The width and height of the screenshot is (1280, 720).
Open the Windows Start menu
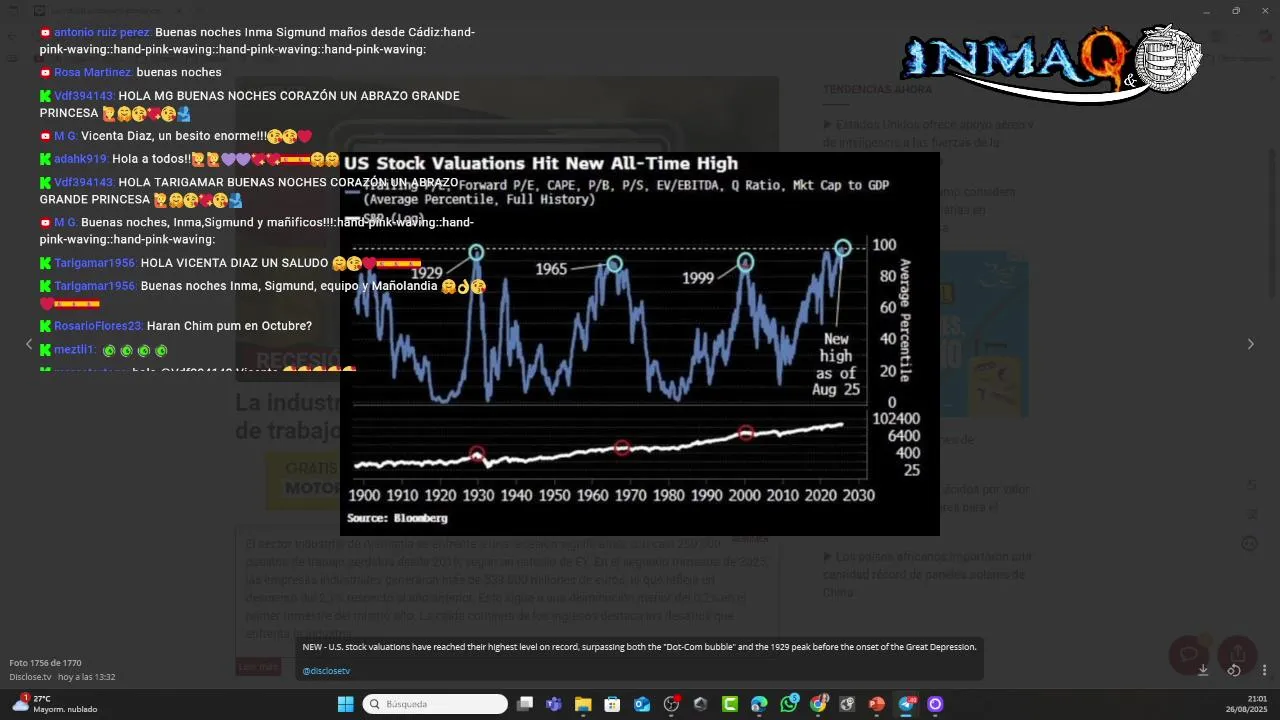(345, 704)
